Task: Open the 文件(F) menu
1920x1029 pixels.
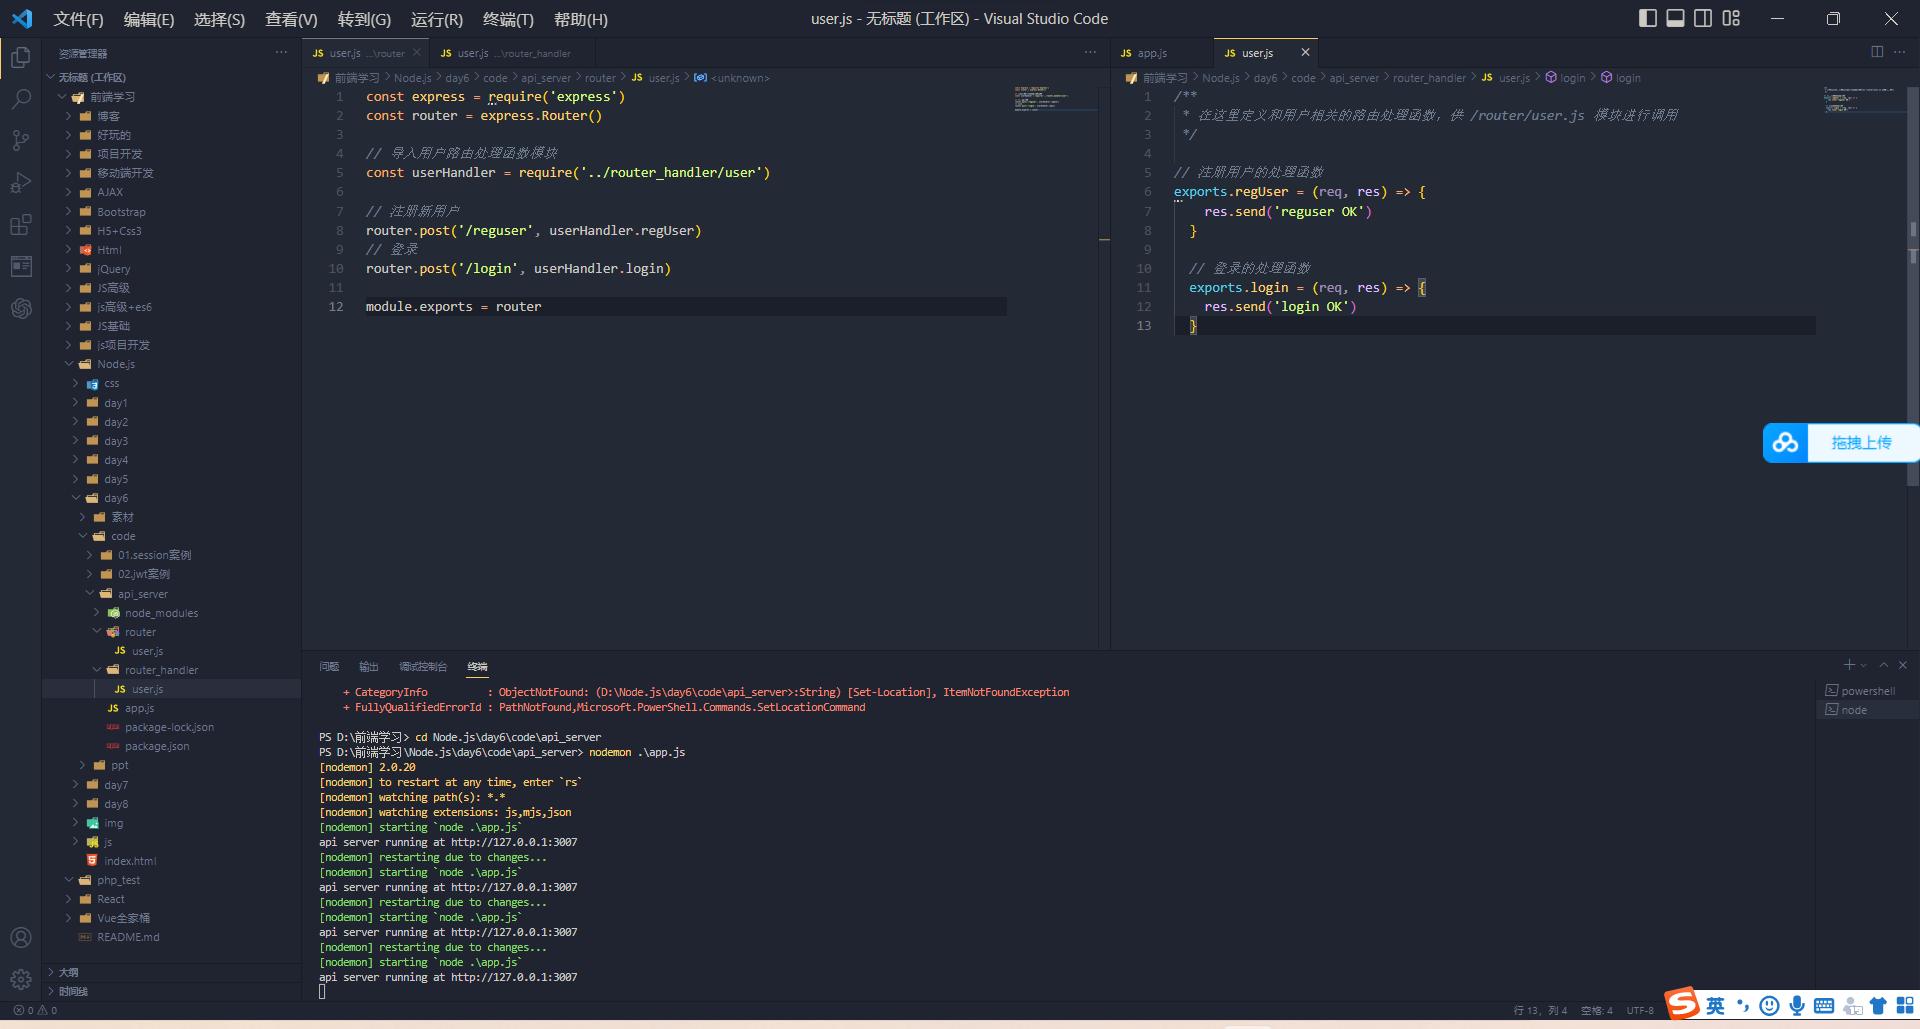Action: pyautogui.click(x=78, y=19)
